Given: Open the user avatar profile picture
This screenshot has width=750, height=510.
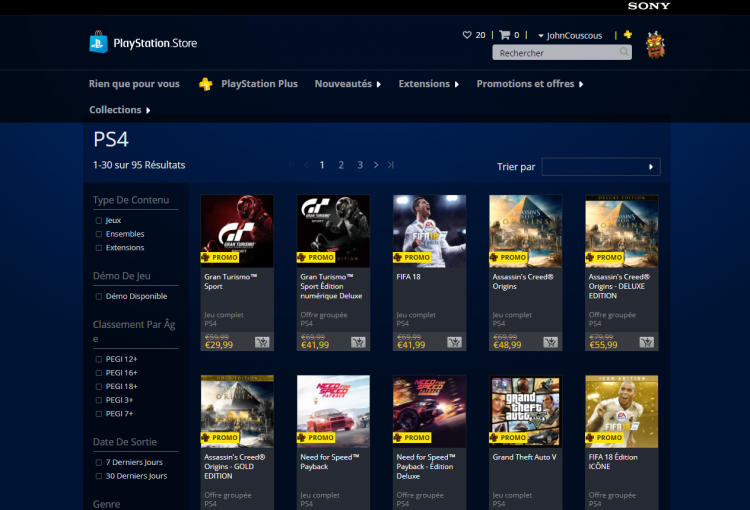Looking at the screenshot, I should tap(655, 44).
